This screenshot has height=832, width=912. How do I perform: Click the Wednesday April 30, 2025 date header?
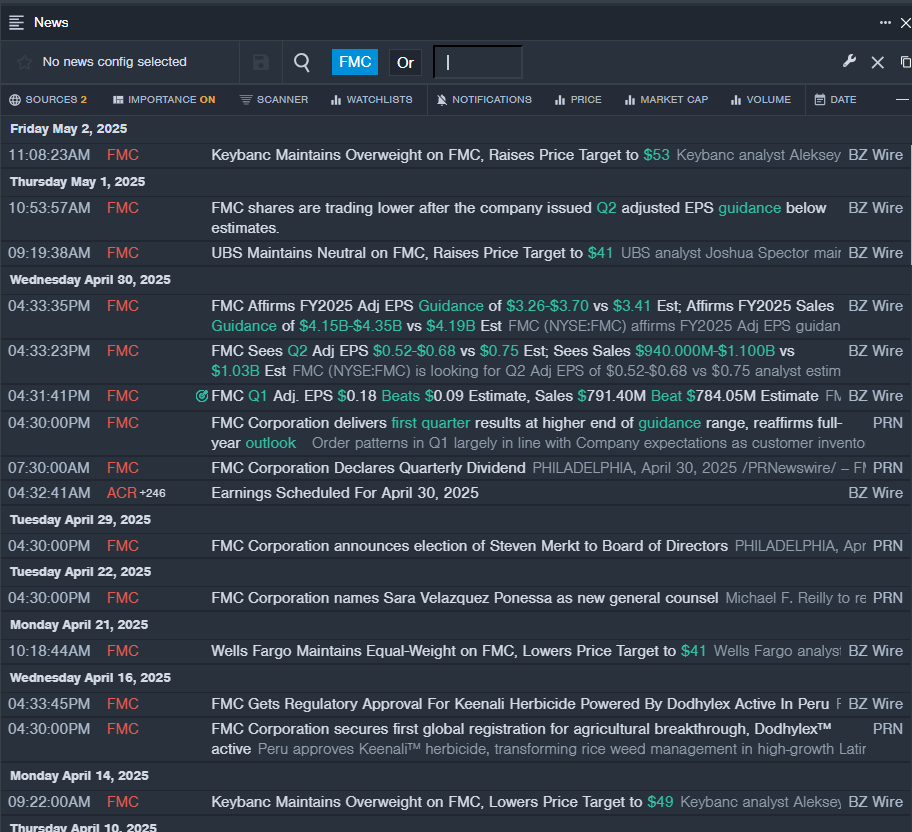point(90,280)
